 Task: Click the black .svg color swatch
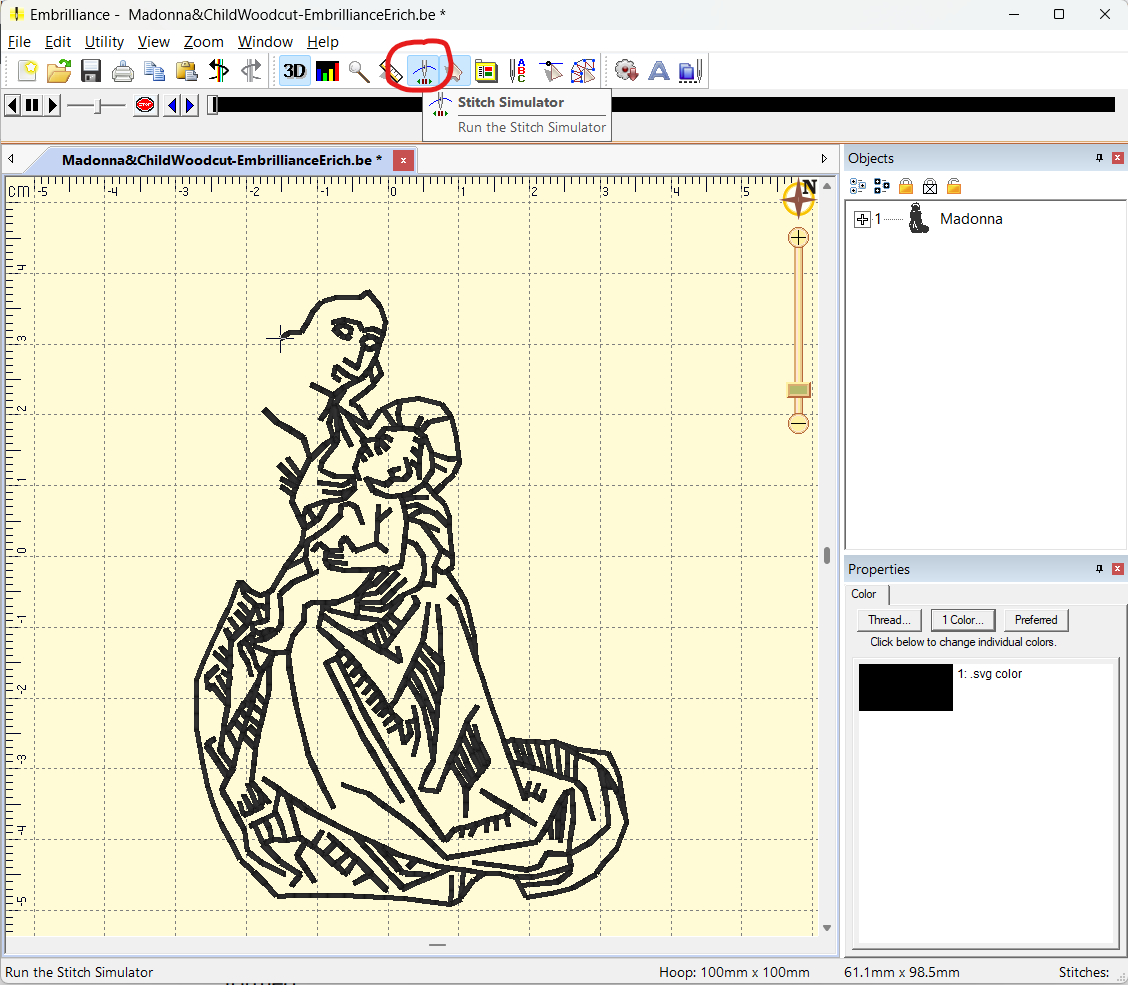(x=905, y=688)
